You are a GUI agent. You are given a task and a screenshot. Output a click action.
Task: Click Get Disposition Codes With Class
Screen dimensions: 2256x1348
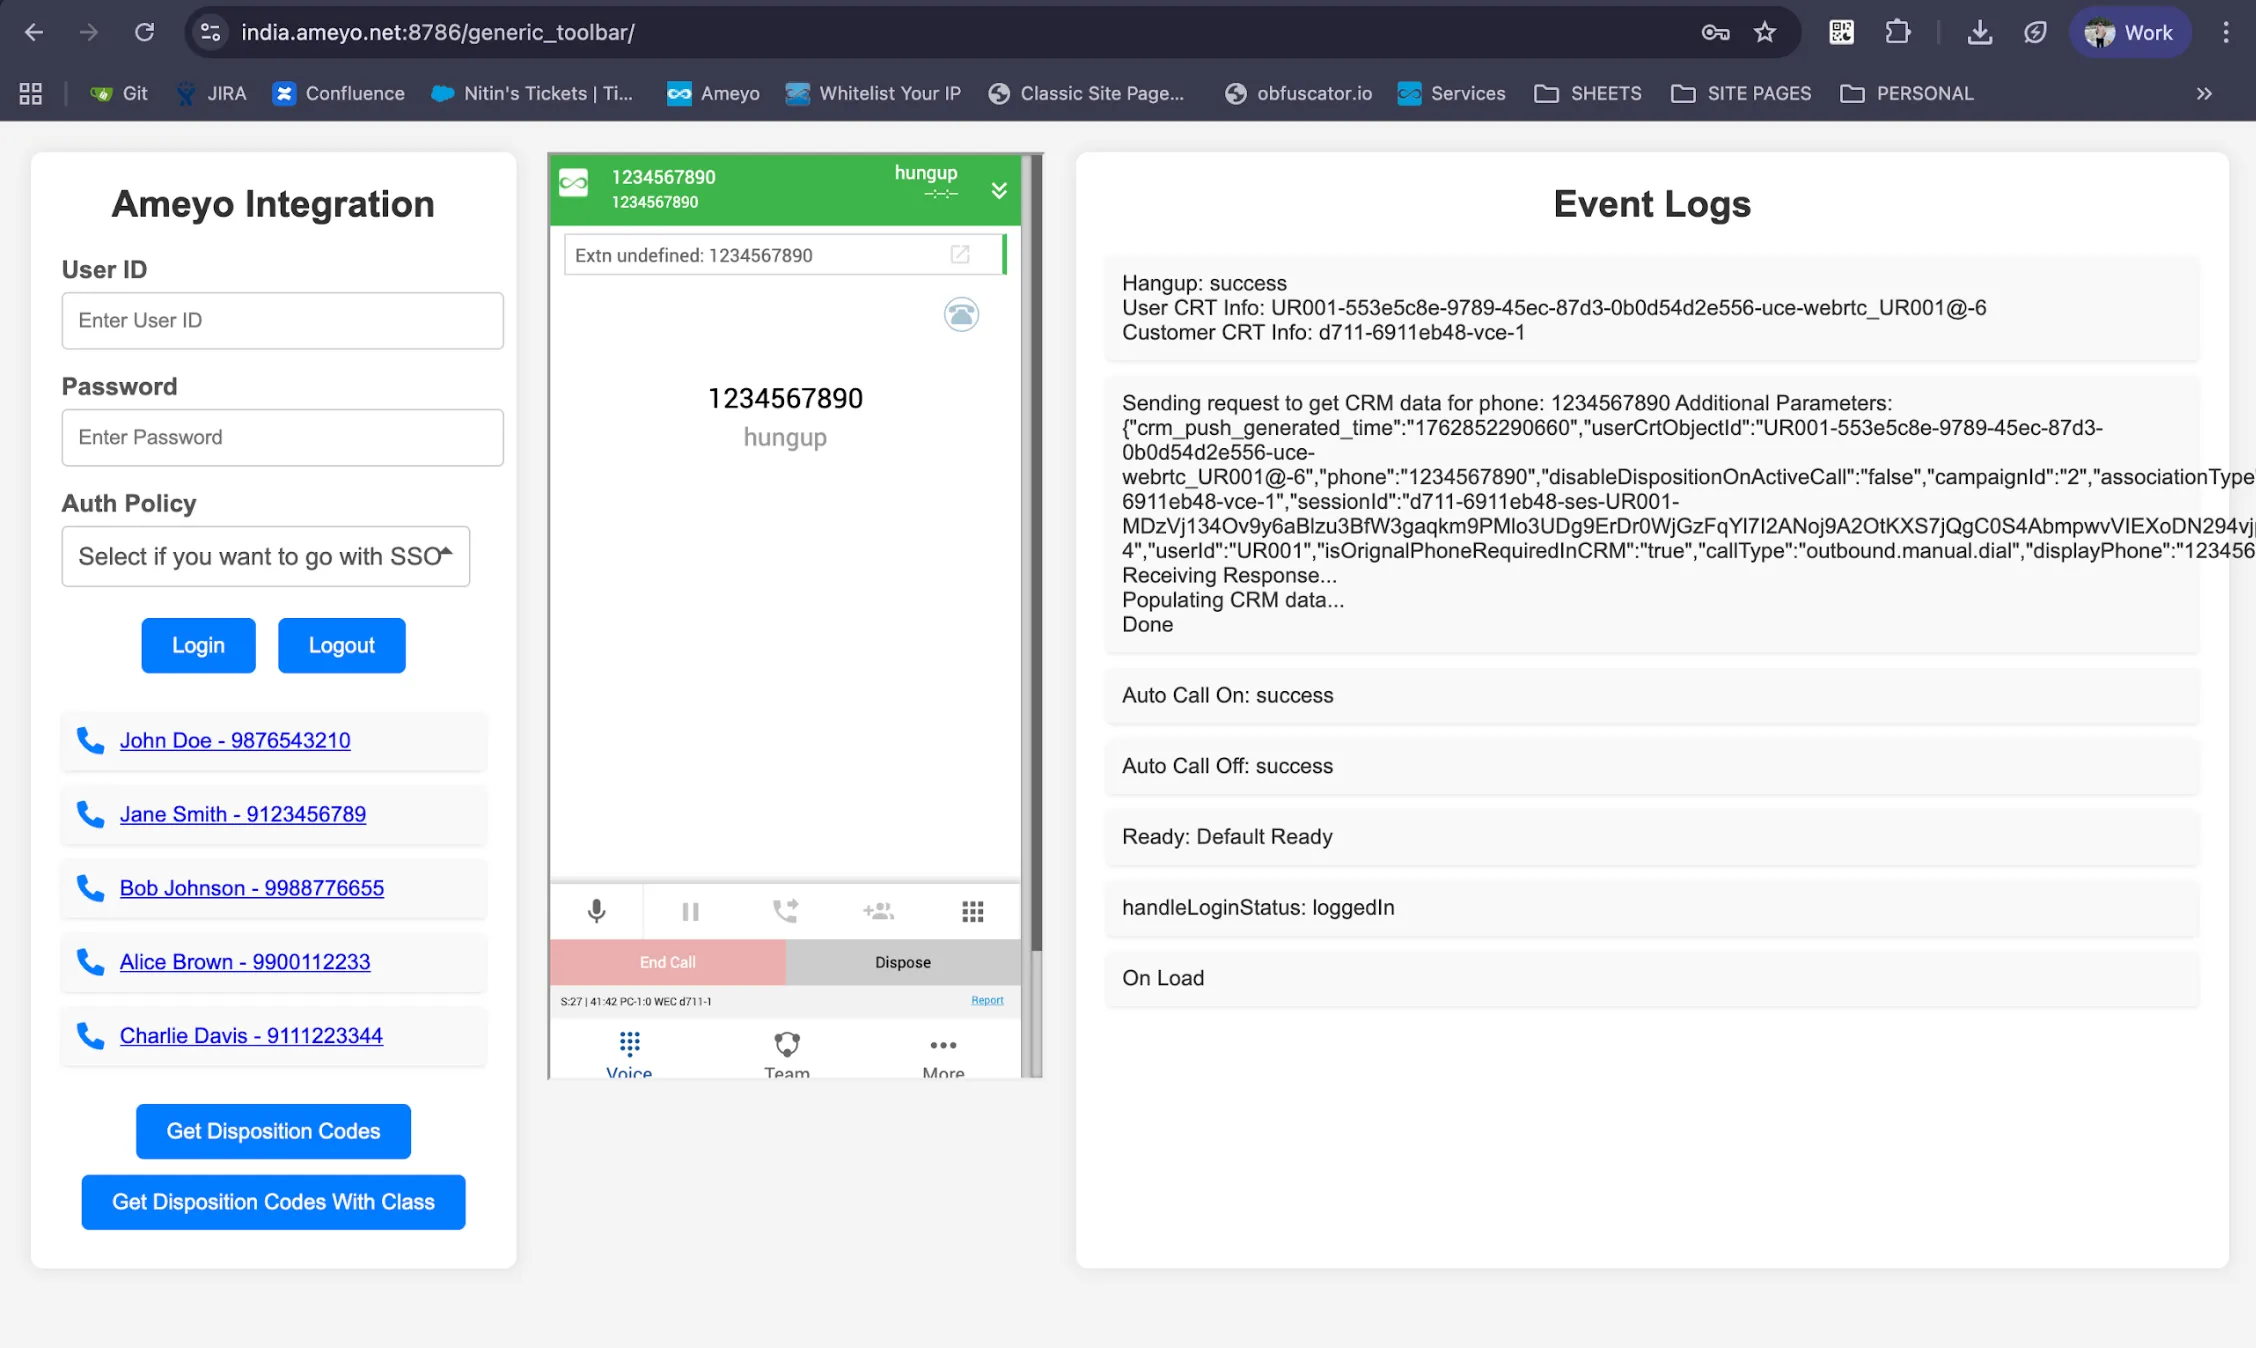273,1202
